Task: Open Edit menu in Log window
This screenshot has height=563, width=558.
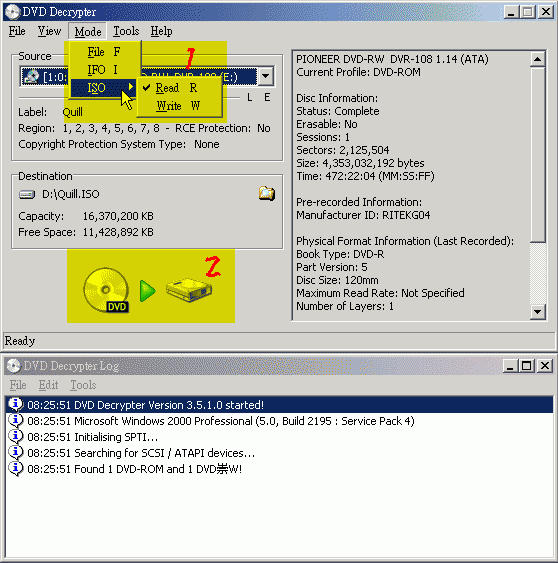Action: 48,385
